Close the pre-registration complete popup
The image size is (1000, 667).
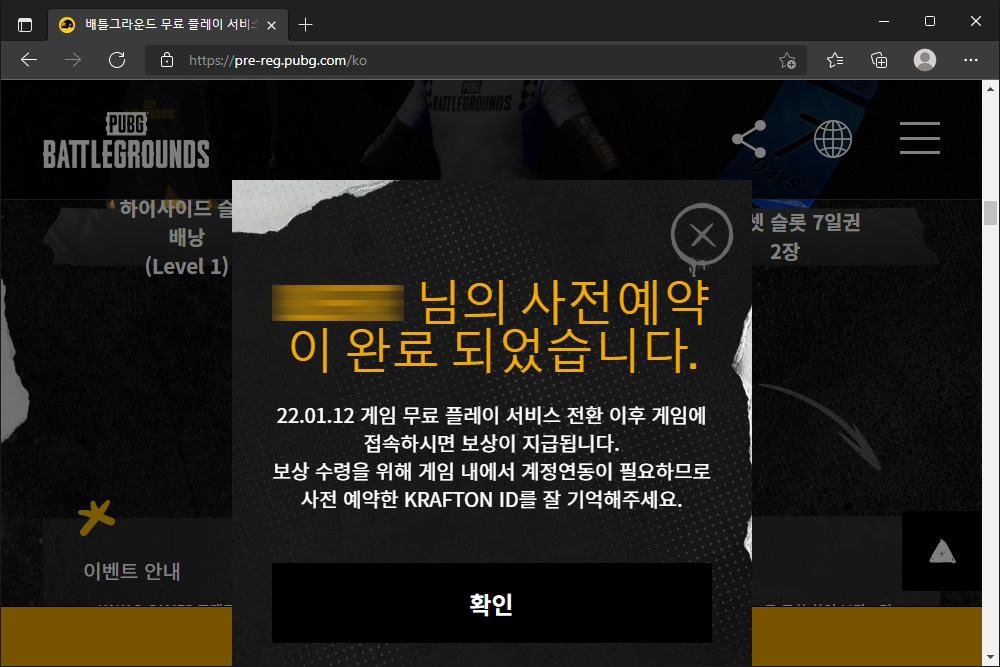click(702, 235)
